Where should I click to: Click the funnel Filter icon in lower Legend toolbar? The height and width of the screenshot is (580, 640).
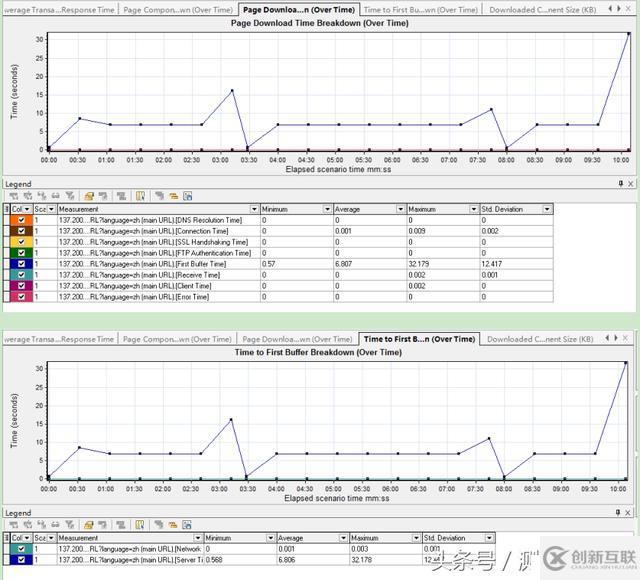(70, 525)
